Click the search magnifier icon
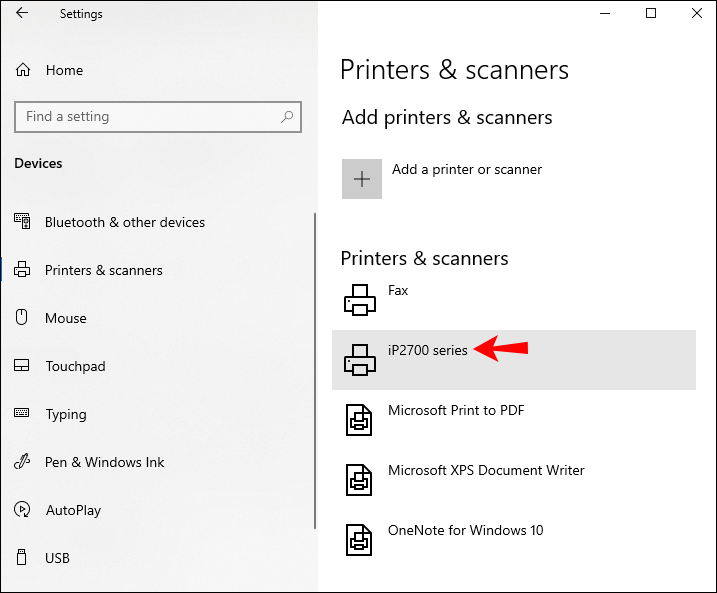 [287, 117]
